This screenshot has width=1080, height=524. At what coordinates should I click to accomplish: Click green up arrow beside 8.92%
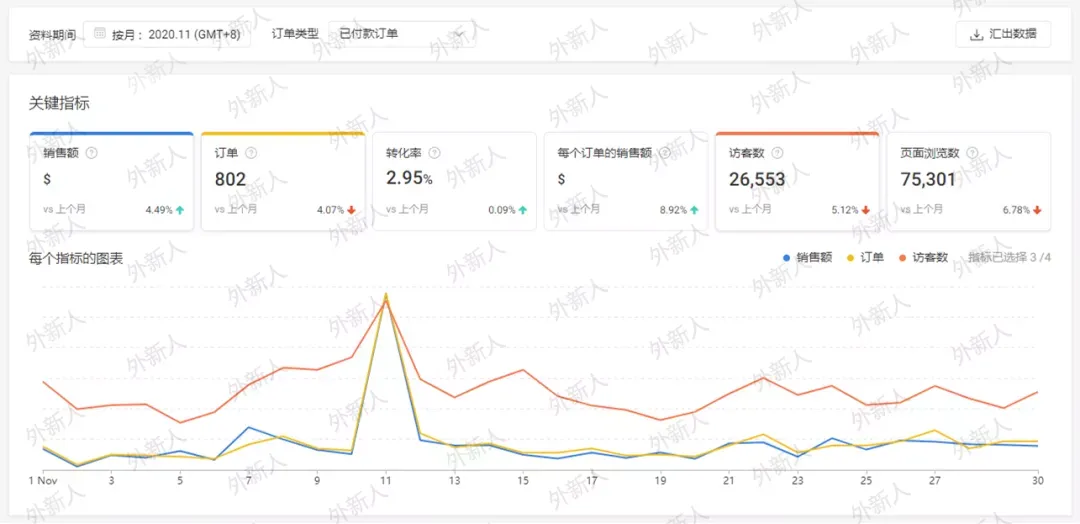click(694, 209)
